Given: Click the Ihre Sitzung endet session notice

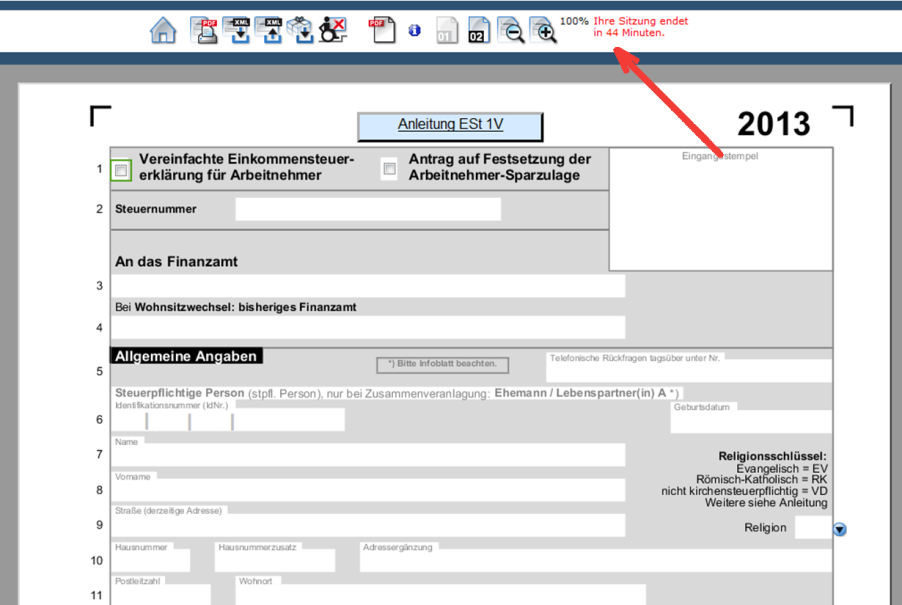Looking at the screenshot, I should [x=640, y=27].
